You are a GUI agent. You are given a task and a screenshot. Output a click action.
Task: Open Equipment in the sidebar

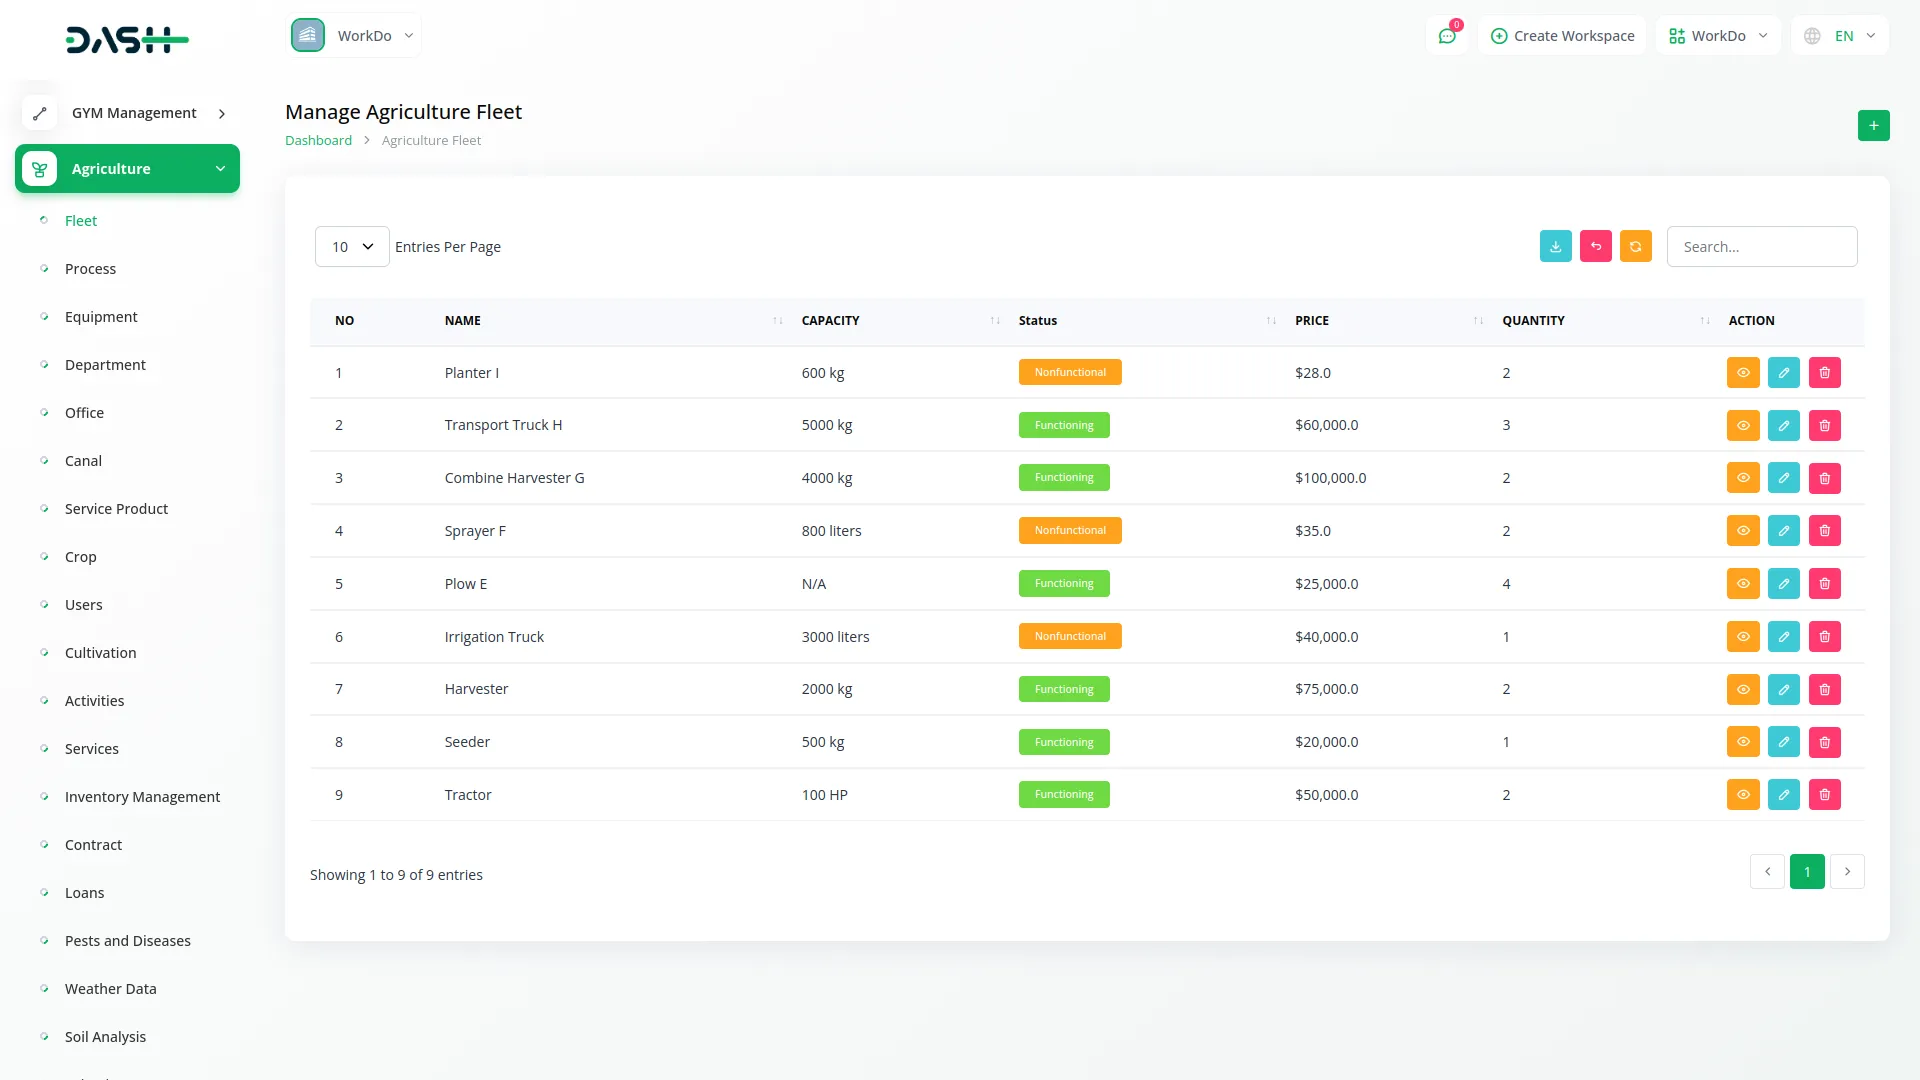(x=101, y=317)
